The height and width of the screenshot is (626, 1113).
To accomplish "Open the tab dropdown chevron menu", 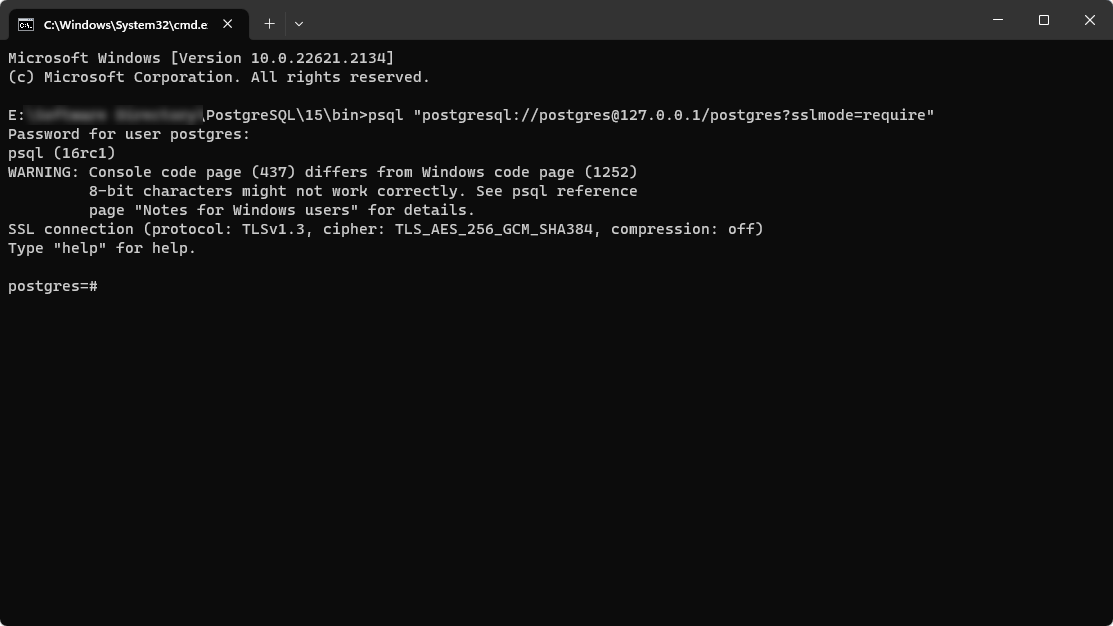I will click(298, 23).
